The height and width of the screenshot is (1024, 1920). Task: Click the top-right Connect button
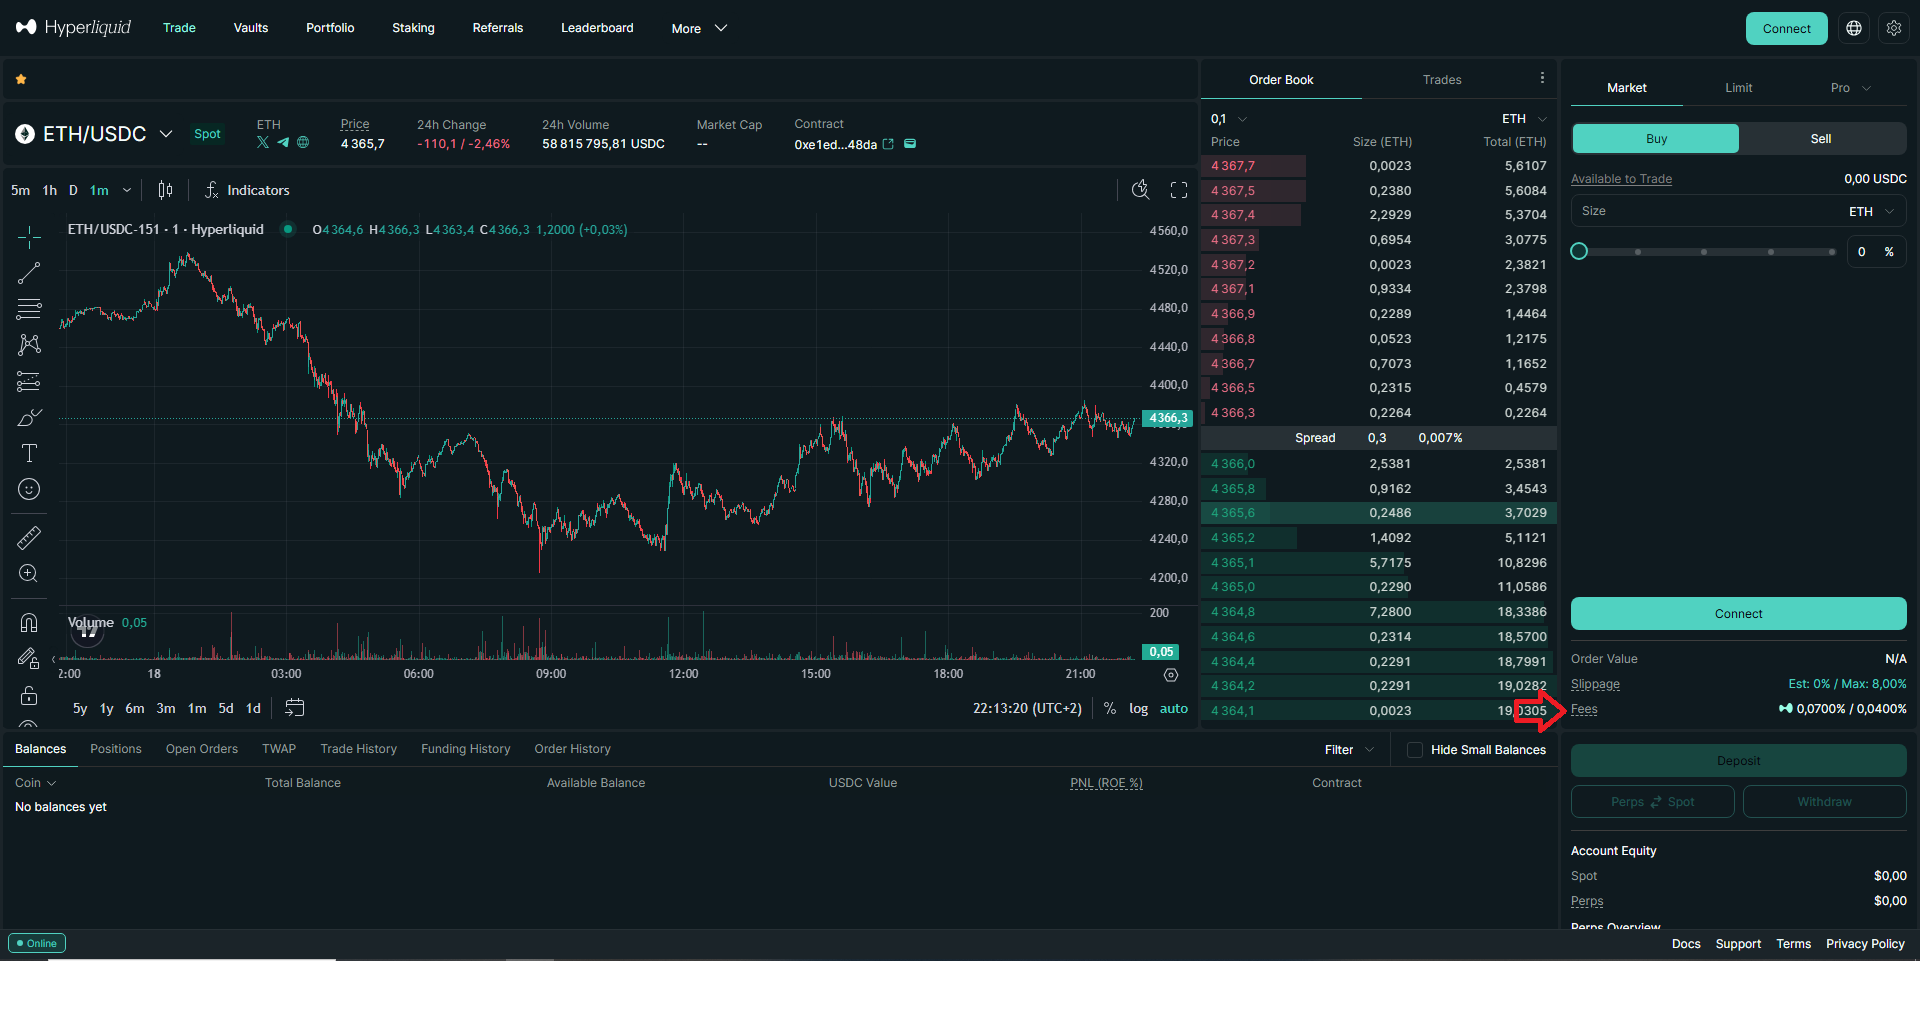(1786, 28)
